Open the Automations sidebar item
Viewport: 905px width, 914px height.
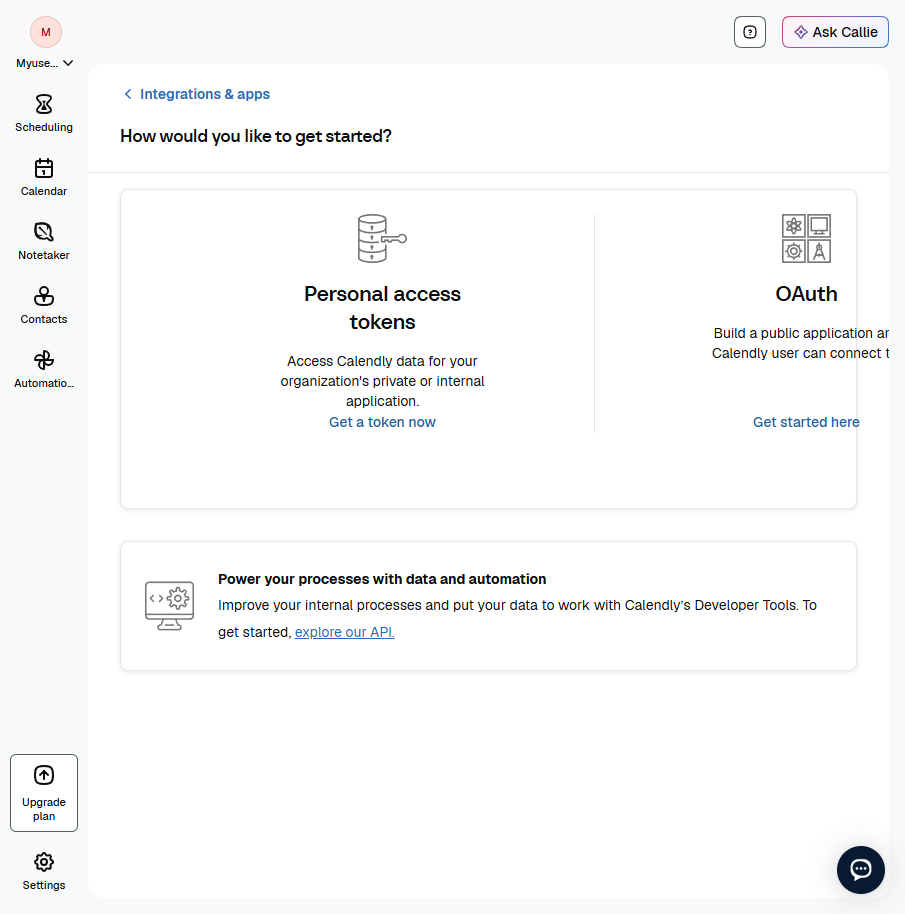point(44,370)
